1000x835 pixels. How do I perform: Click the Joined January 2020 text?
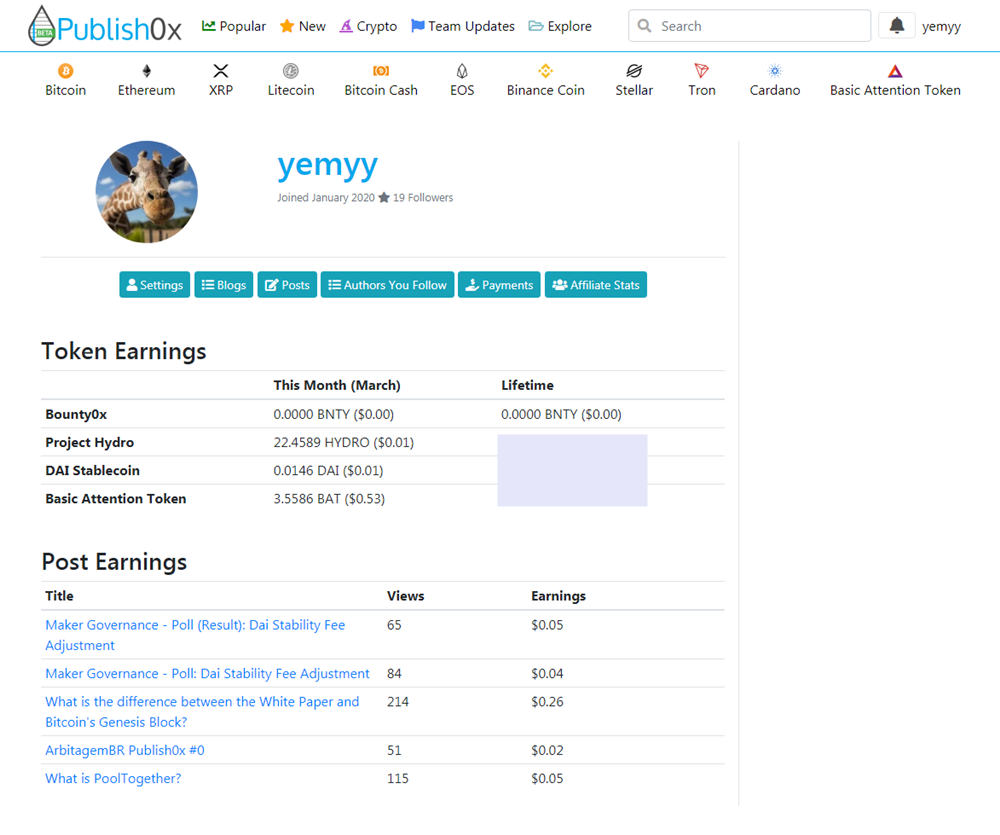[326, 198]
